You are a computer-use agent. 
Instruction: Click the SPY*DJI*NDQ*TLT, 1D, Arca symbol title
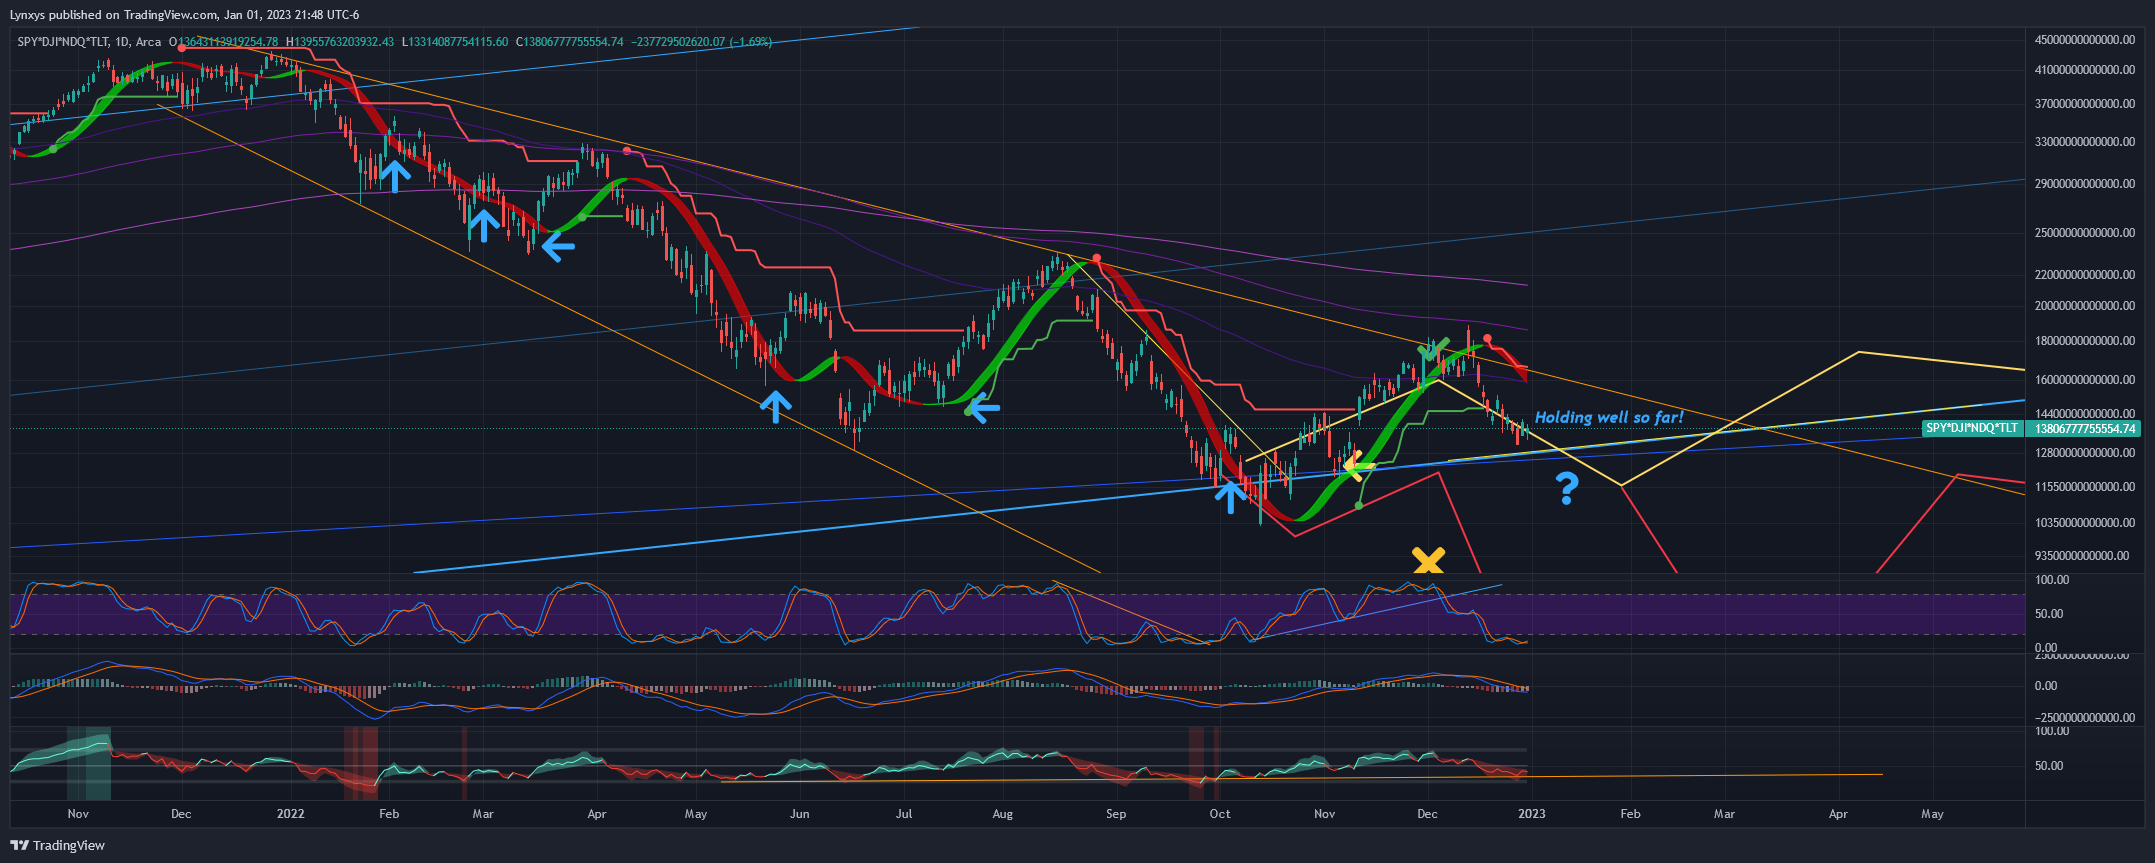pos(89,42)
